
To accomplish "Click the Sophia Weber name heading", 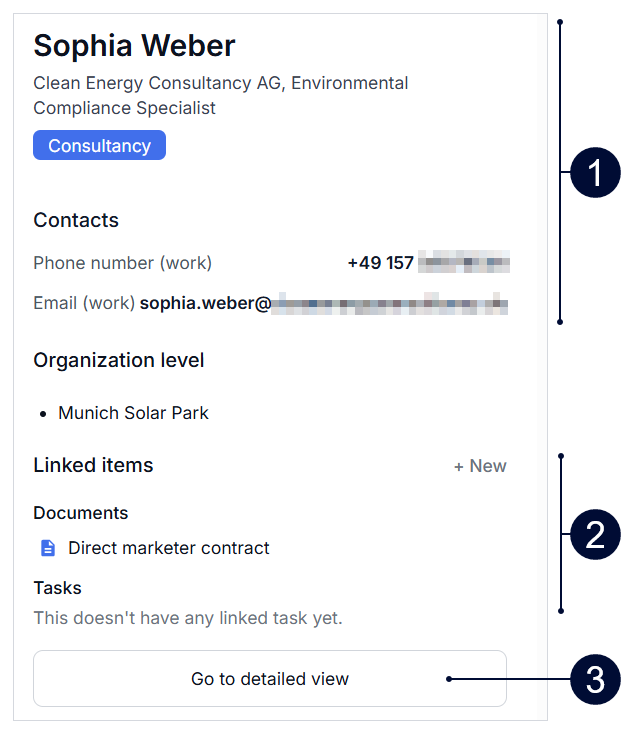I will [134, 46].
